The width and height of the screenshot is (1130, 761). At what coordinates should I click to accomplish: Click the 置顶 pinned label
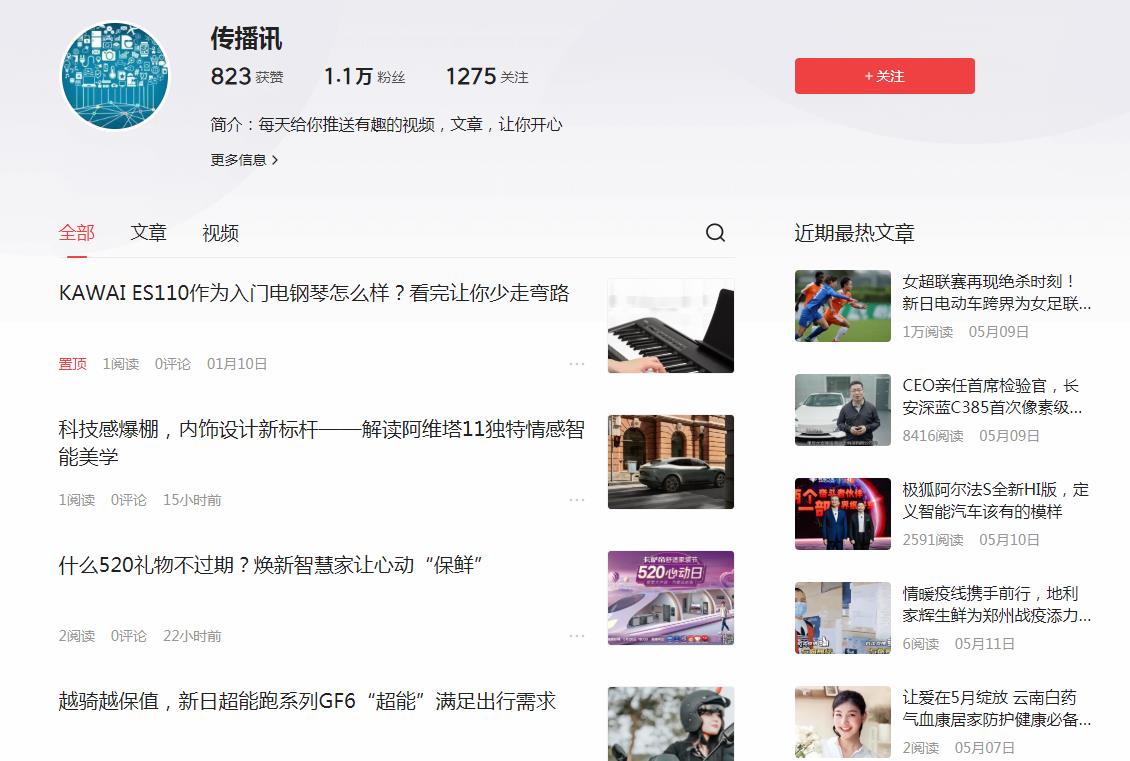click(72, 364)
